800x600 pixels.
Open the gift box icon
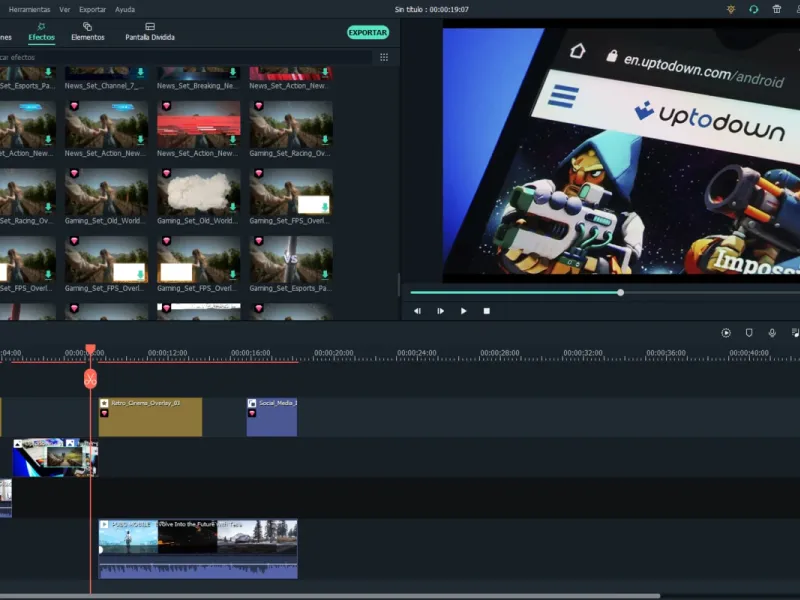(777, 9)
